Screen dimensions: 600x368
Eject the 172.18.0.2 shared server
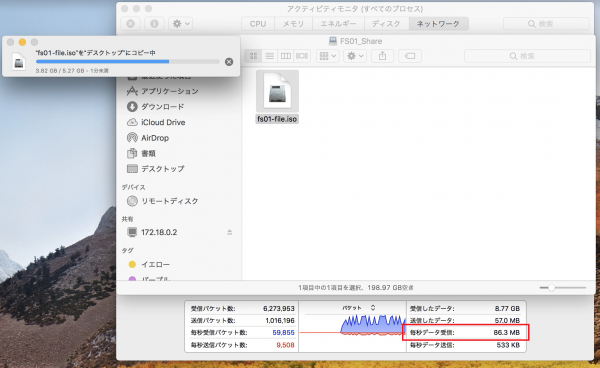click(x=230, y=232)
